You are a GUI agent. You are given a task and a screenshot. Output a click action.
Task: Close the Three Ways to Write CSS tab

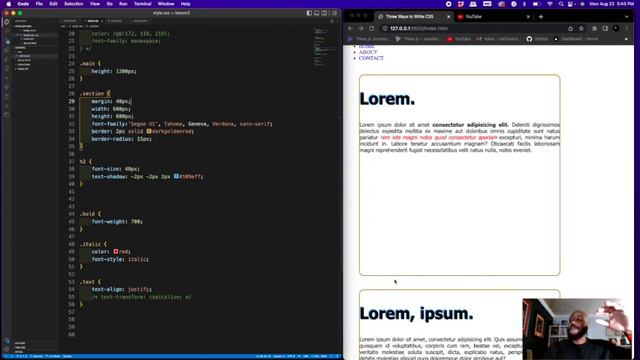[x=448, y=17]
